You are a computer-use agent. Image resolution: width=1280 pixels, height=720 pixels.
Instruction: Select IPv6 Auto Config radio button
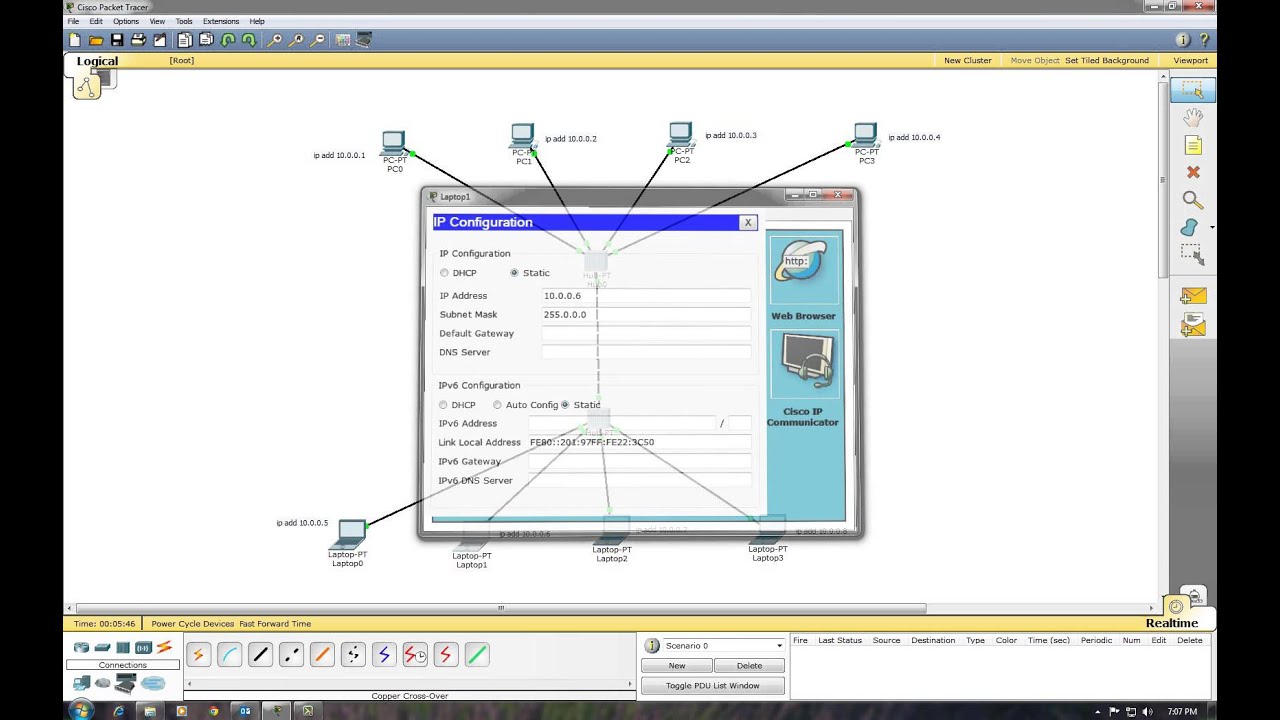tap(497, 405)
